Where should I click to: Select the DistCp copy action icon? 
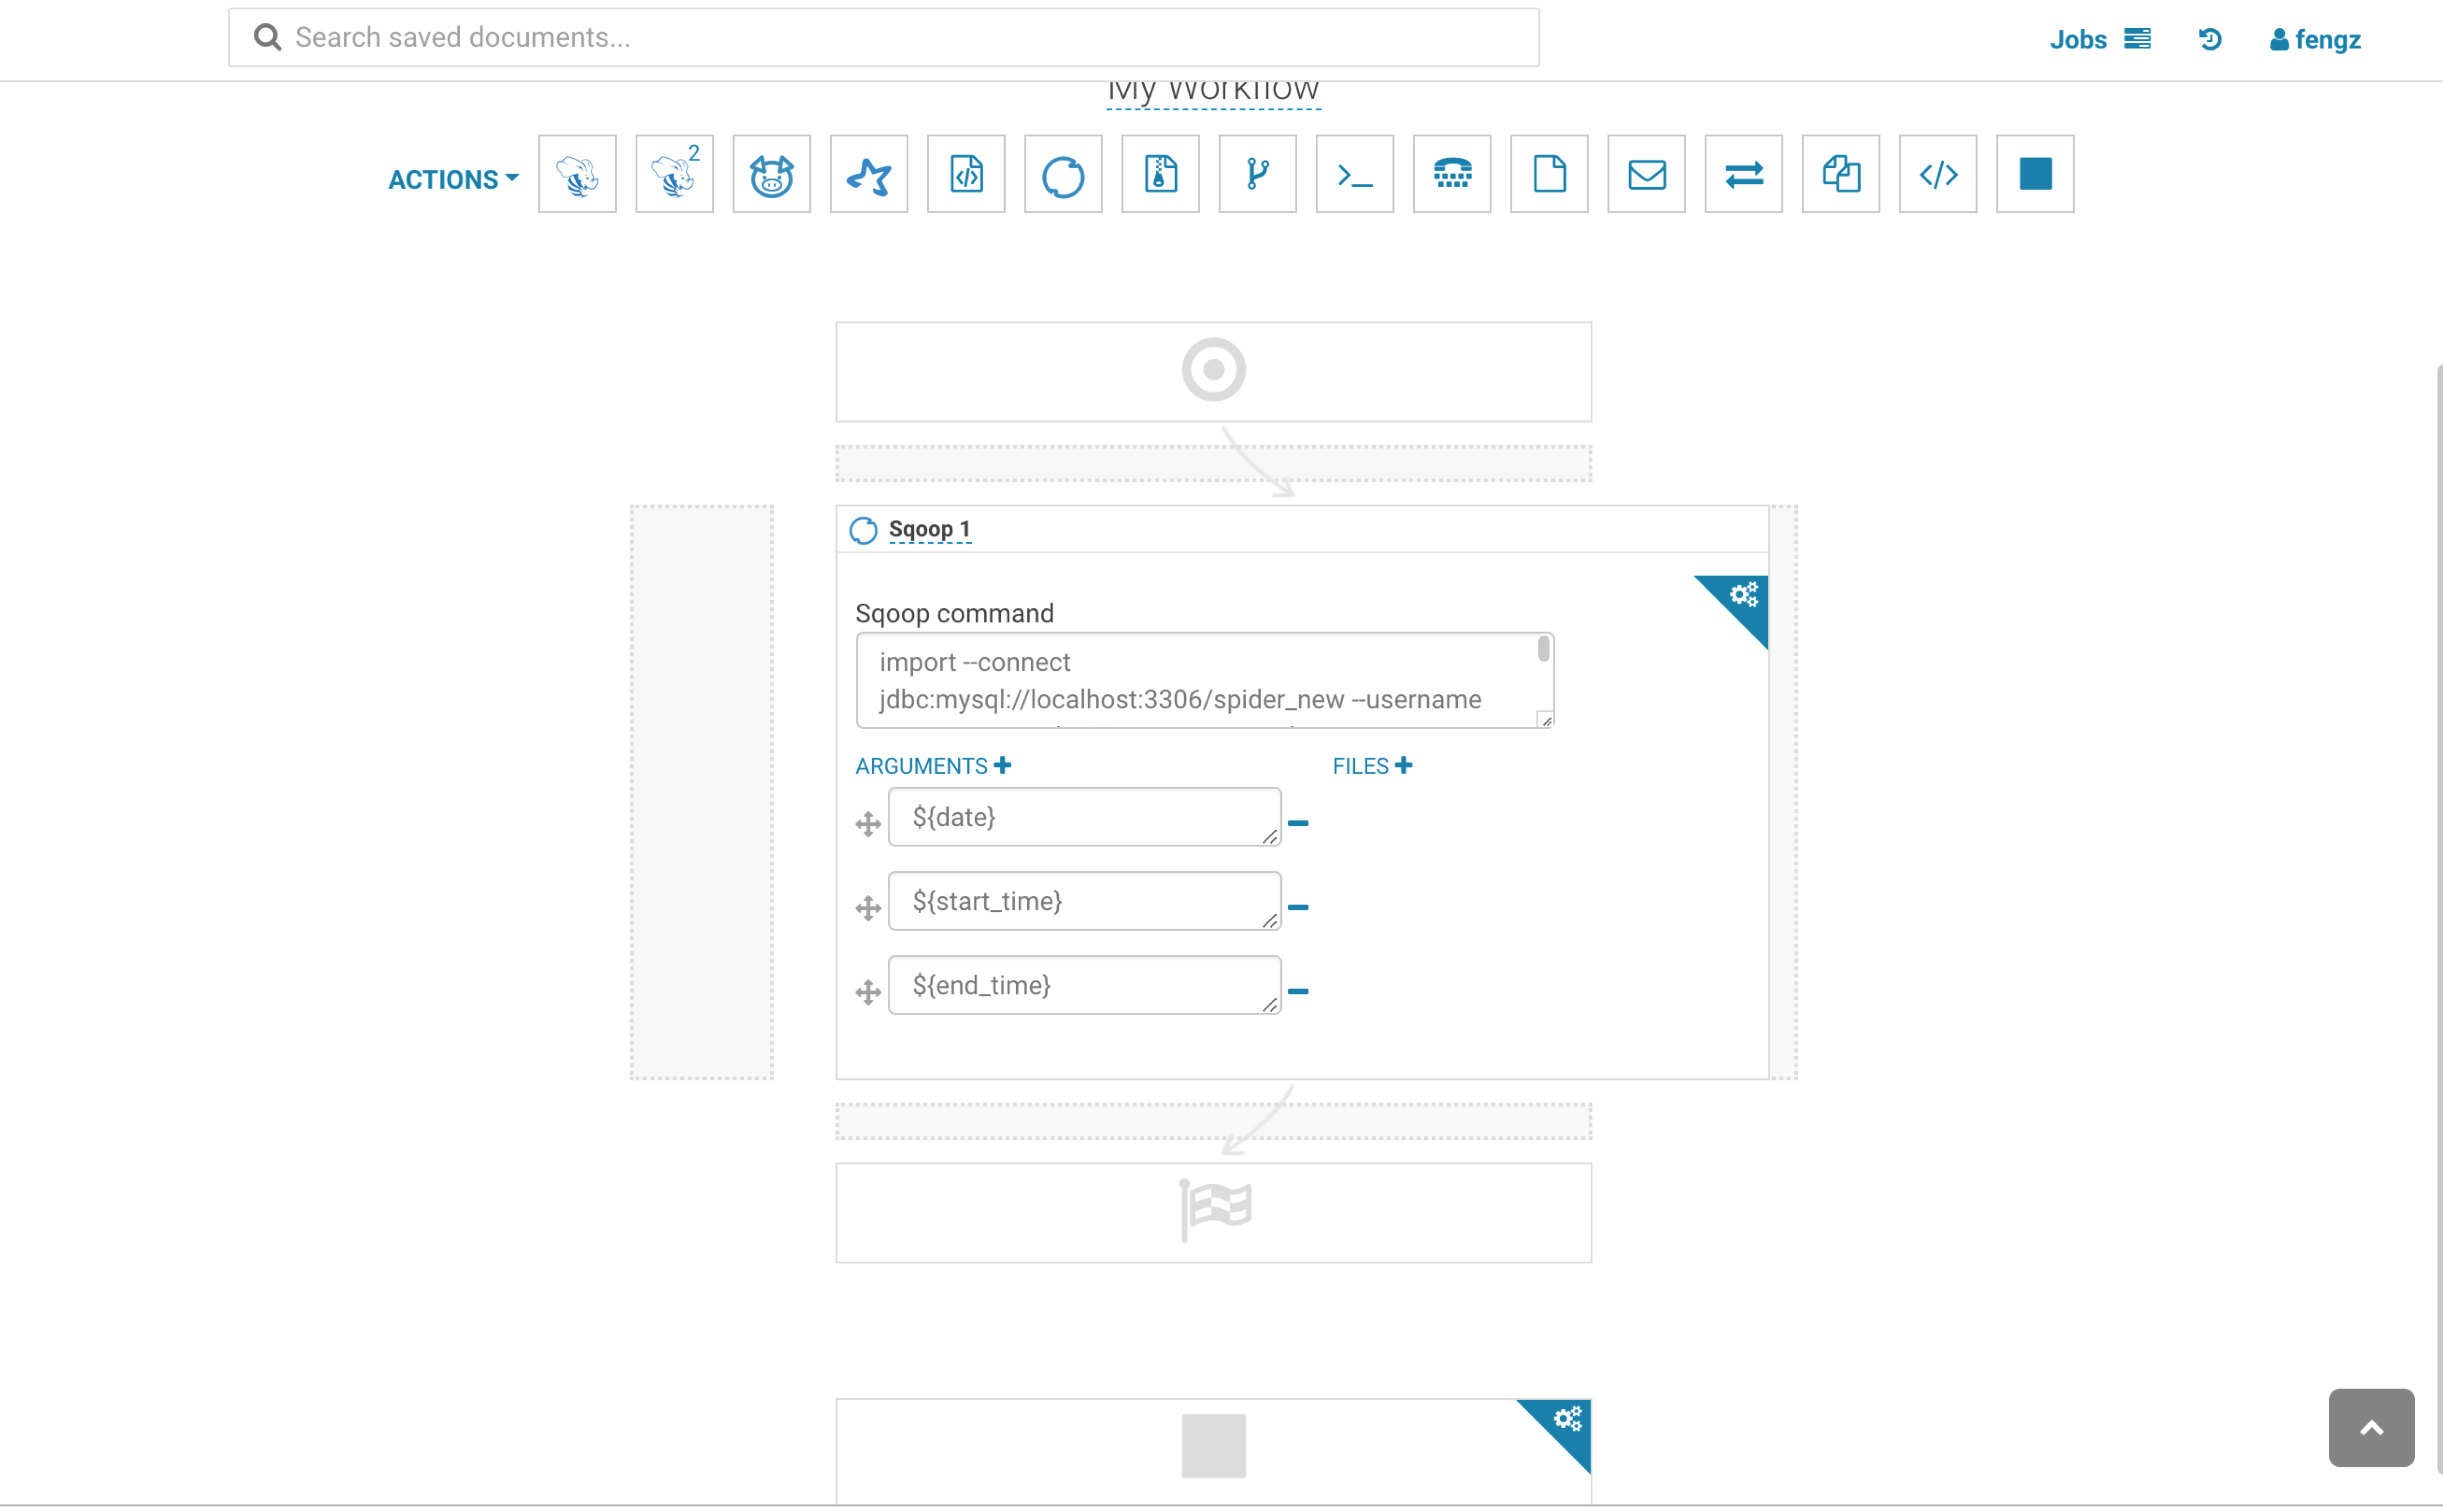point(1840,174)
